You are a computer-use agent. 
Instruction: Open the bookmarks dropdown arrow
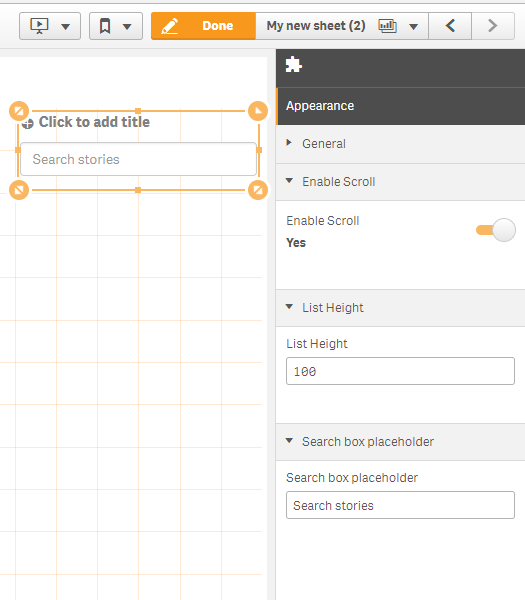pyautogui.click(x=127, y=26)
